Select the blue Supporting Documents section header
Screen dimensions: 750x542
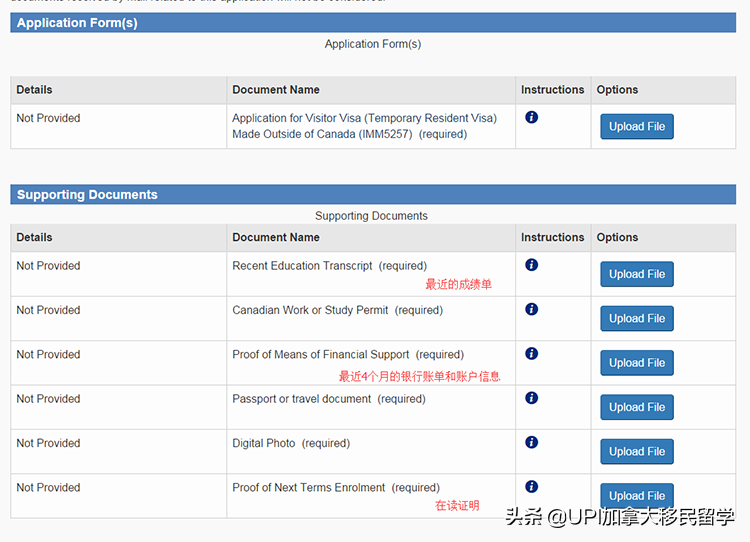pos(372,195)
